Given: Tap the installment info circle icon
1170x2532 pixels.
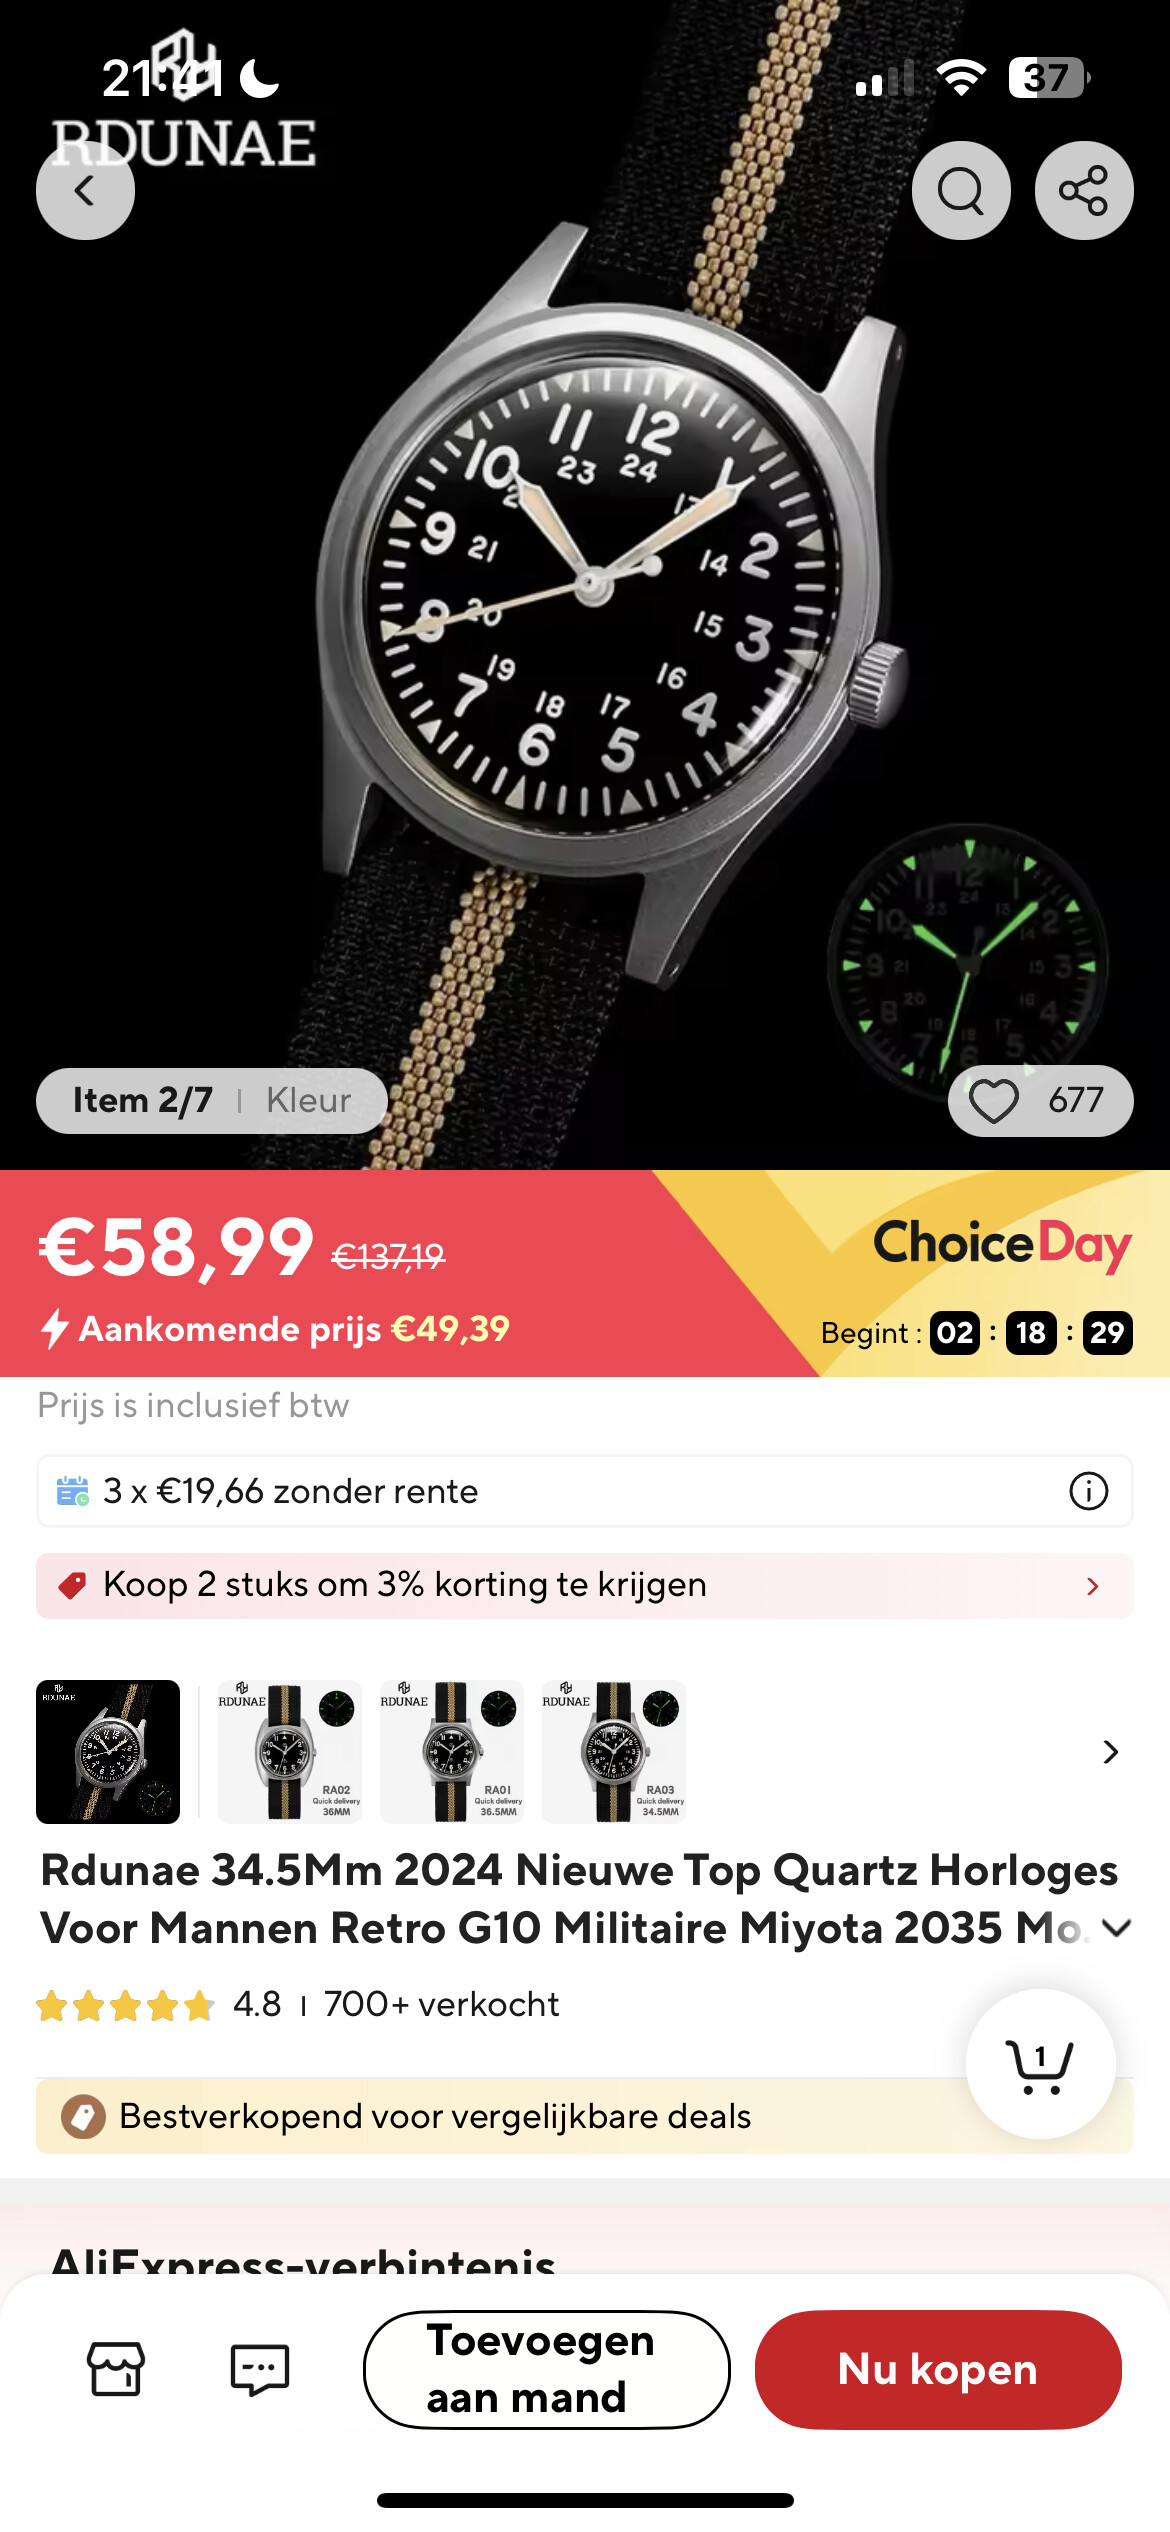Looking at the screenshot, I should coord(1089,1491).
